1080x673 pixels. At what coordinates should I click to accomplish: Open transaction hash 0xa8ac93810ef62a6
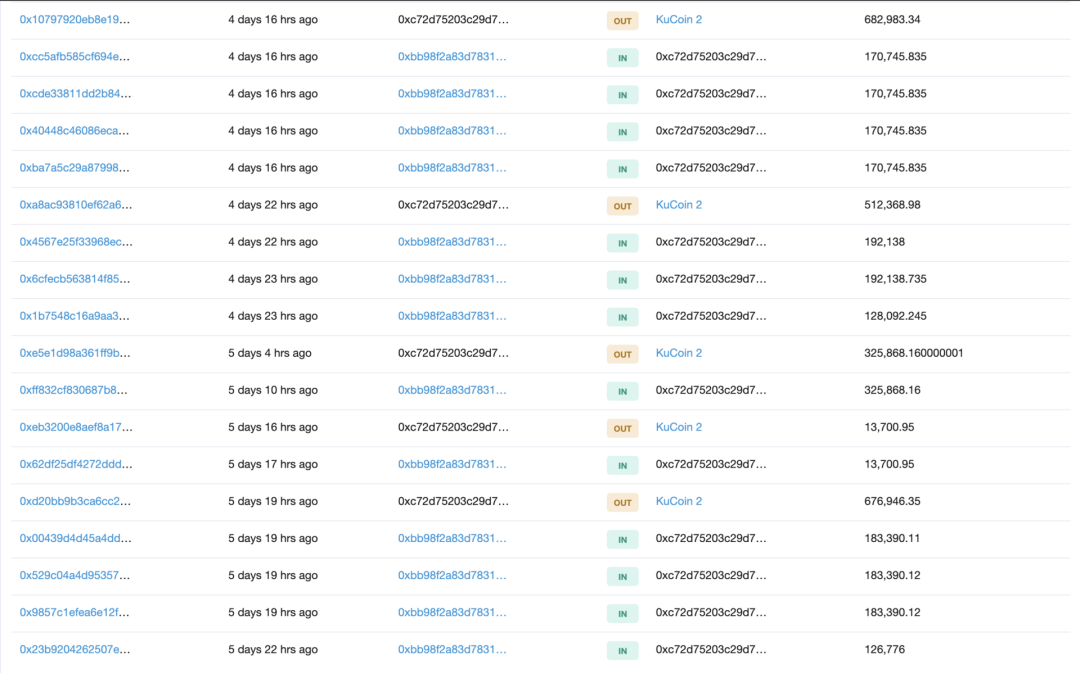click(75, 205)
